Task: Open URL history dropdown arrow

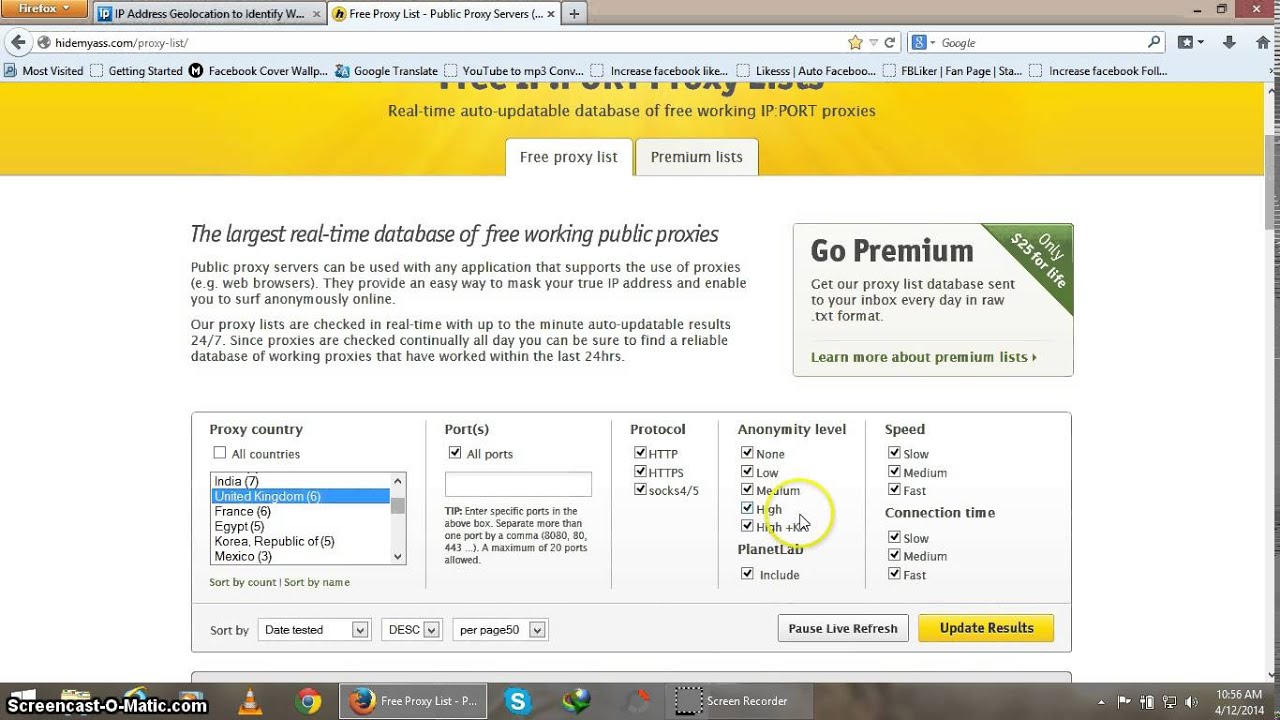Action: (873, 43)
